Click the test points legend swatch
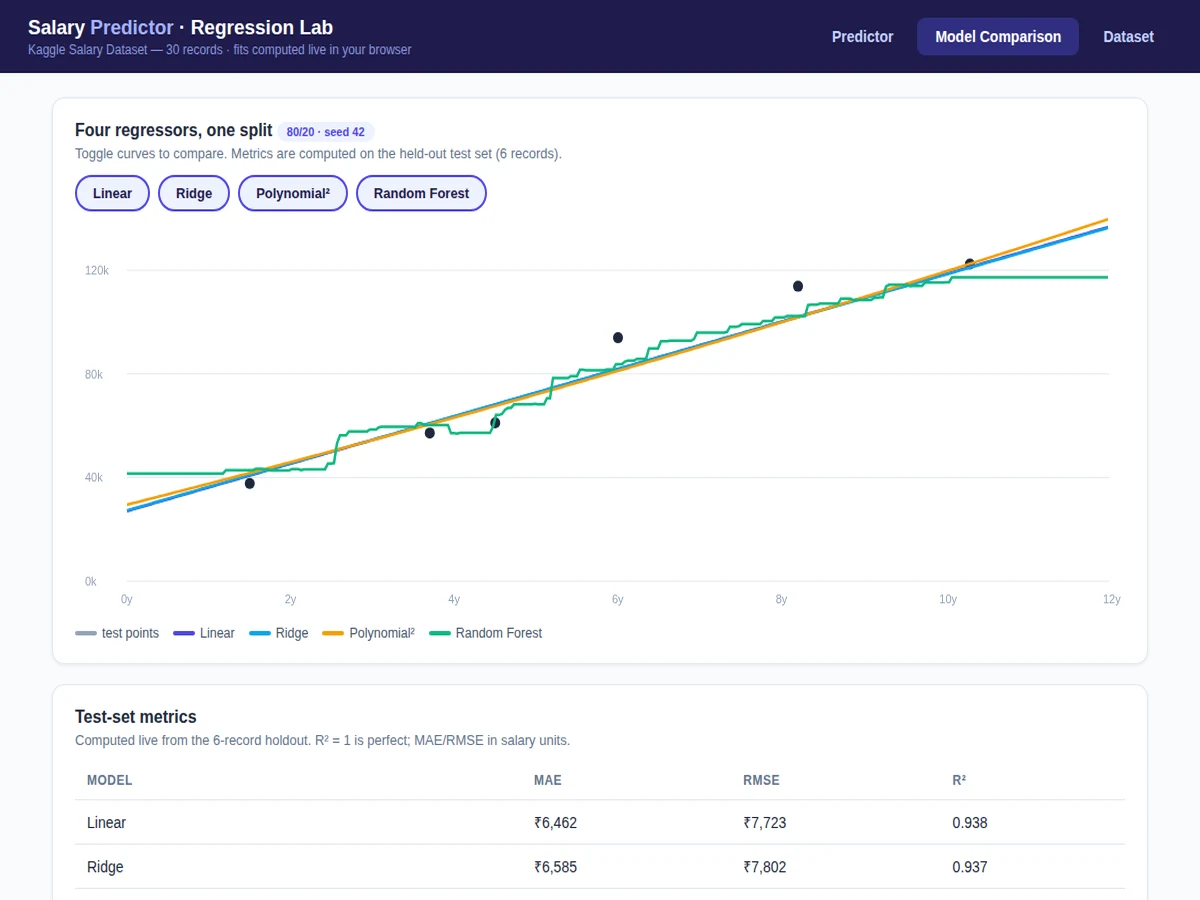Image resolution: width=1200 pixels, height=900 pixels. coord(86,633)
